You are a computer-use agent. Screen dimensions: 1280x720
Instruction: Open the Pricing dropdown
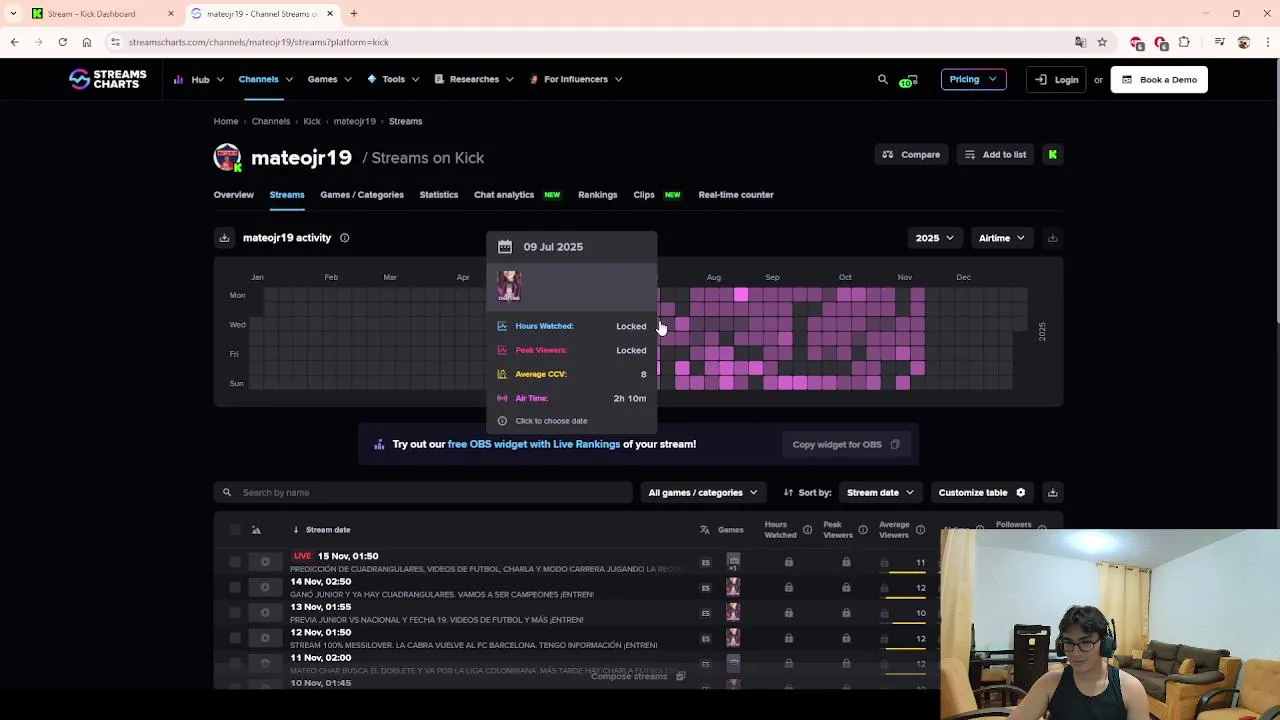pyautogui.click(x=973, y=79)
